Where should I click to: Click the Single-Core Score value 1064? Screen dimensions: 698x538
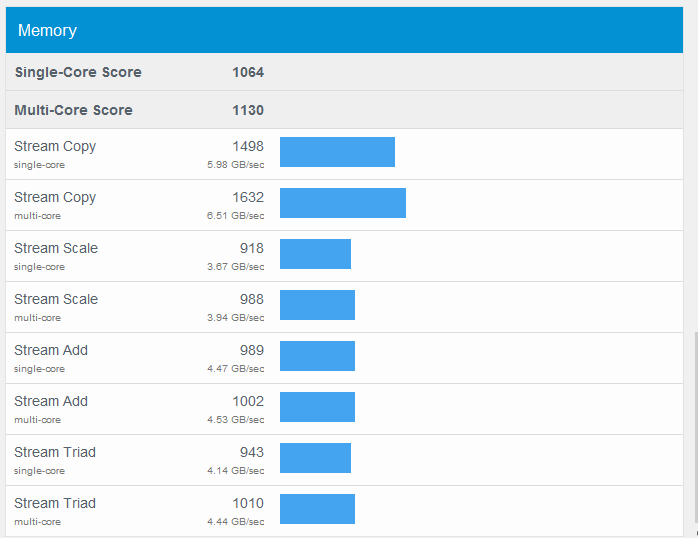click(x=247, y=72)
